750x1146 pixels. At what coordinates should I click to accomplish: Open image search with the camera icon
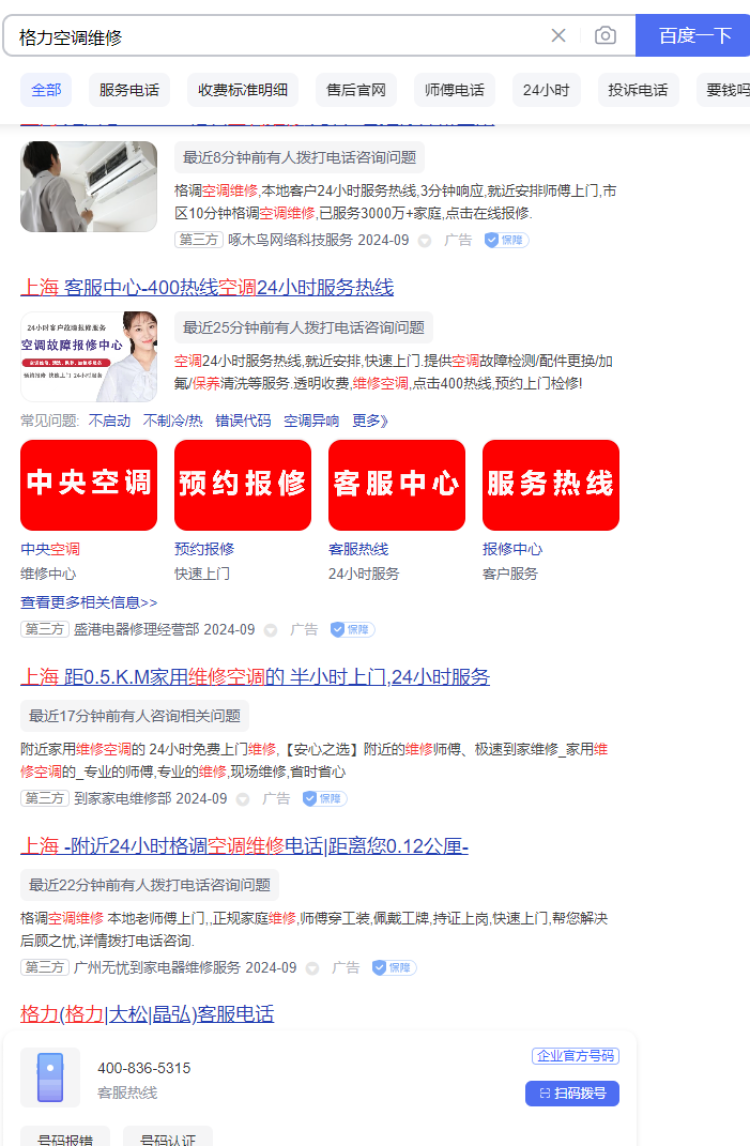coord(605,35)
